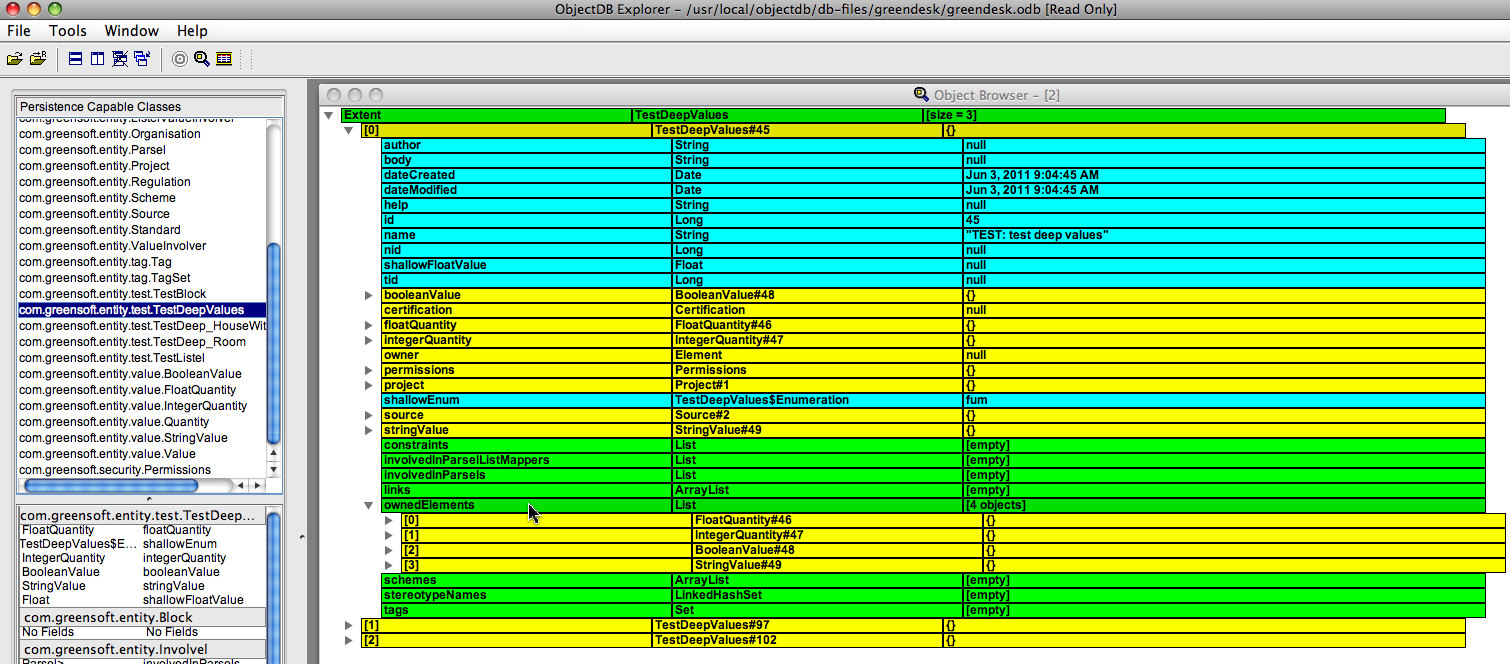
Task: Expand the TestDeepValues#97 entry
Action: pos(348,625)
